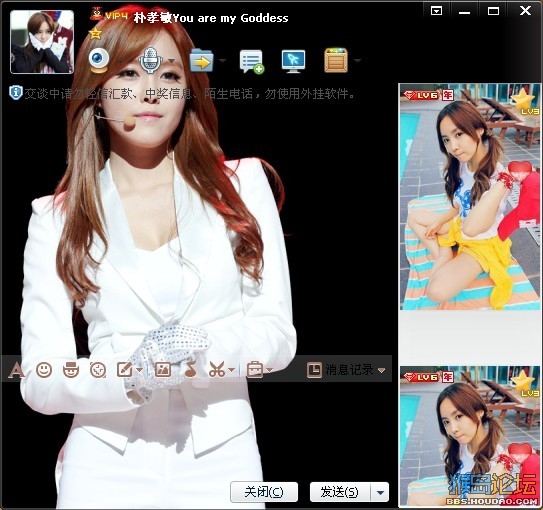The width and height of the screenshot is (543, 510).
Task: Open the applications box icon
Action: tap(336, 61)
